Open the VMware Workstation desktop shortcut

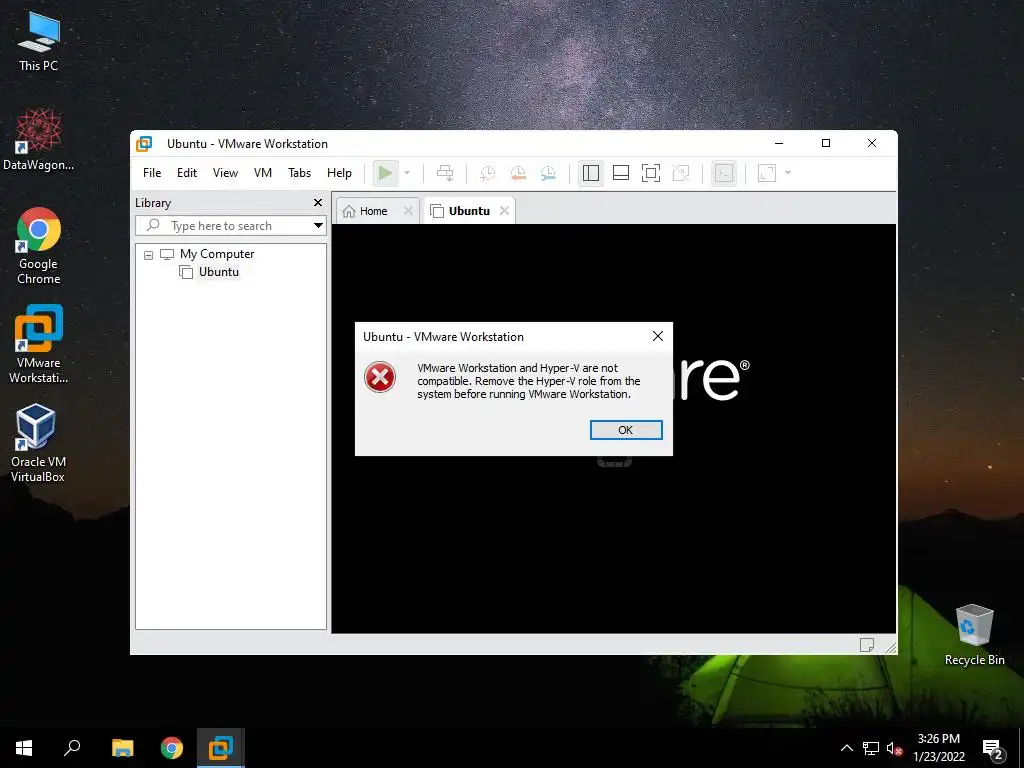tap(39, 344)
